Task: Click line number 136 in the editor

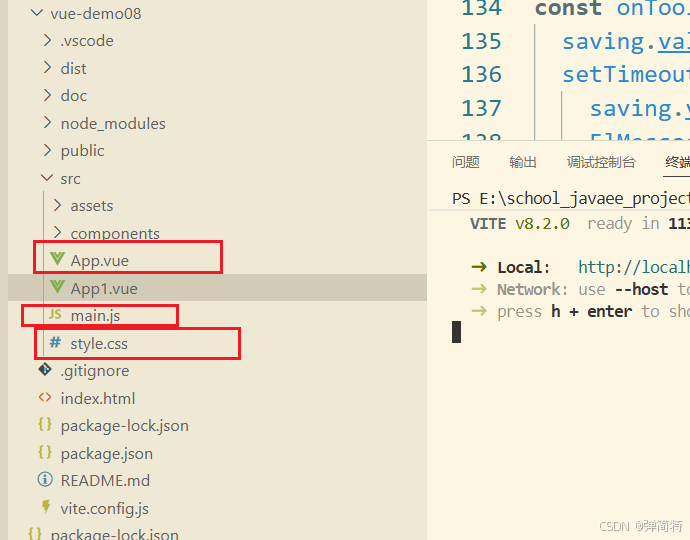Action: tap(481, 74)
